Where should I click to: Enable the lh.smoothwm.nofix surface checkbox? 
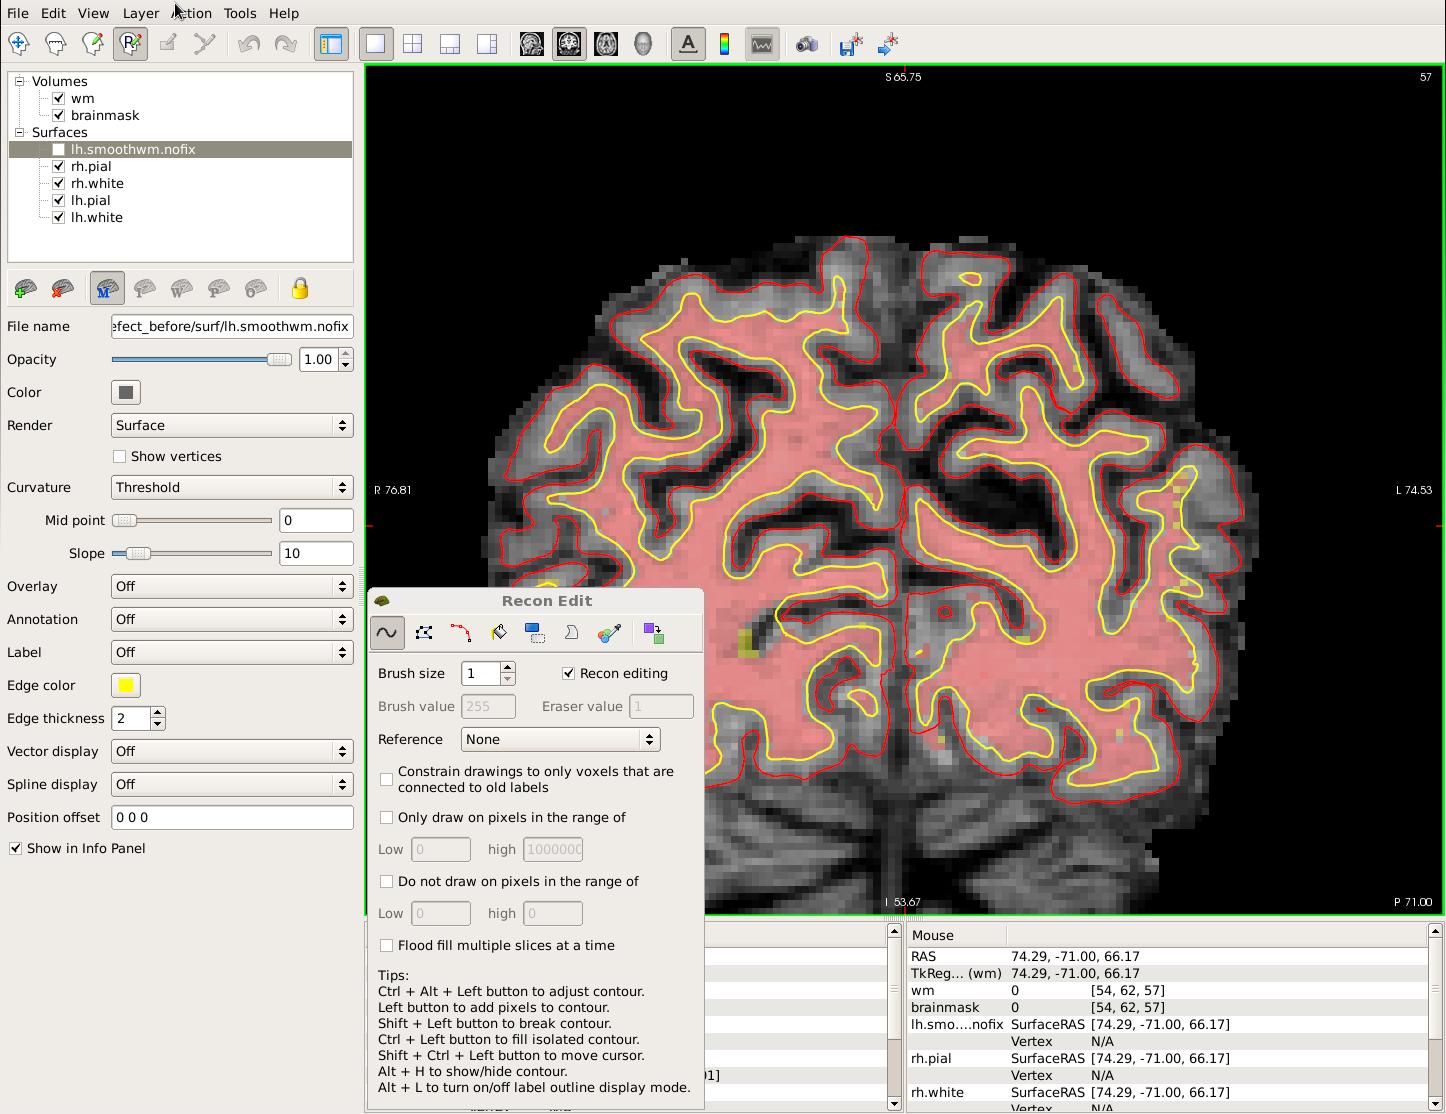(x=59, y=150)
